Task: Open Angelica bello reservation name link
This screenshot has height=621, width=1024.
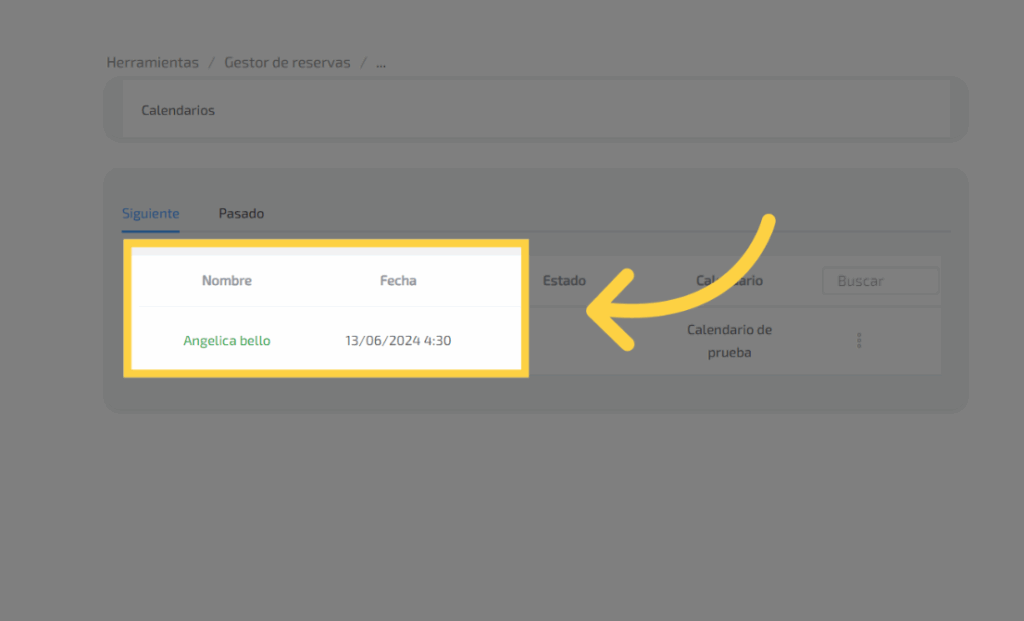Action: point(227,341)
